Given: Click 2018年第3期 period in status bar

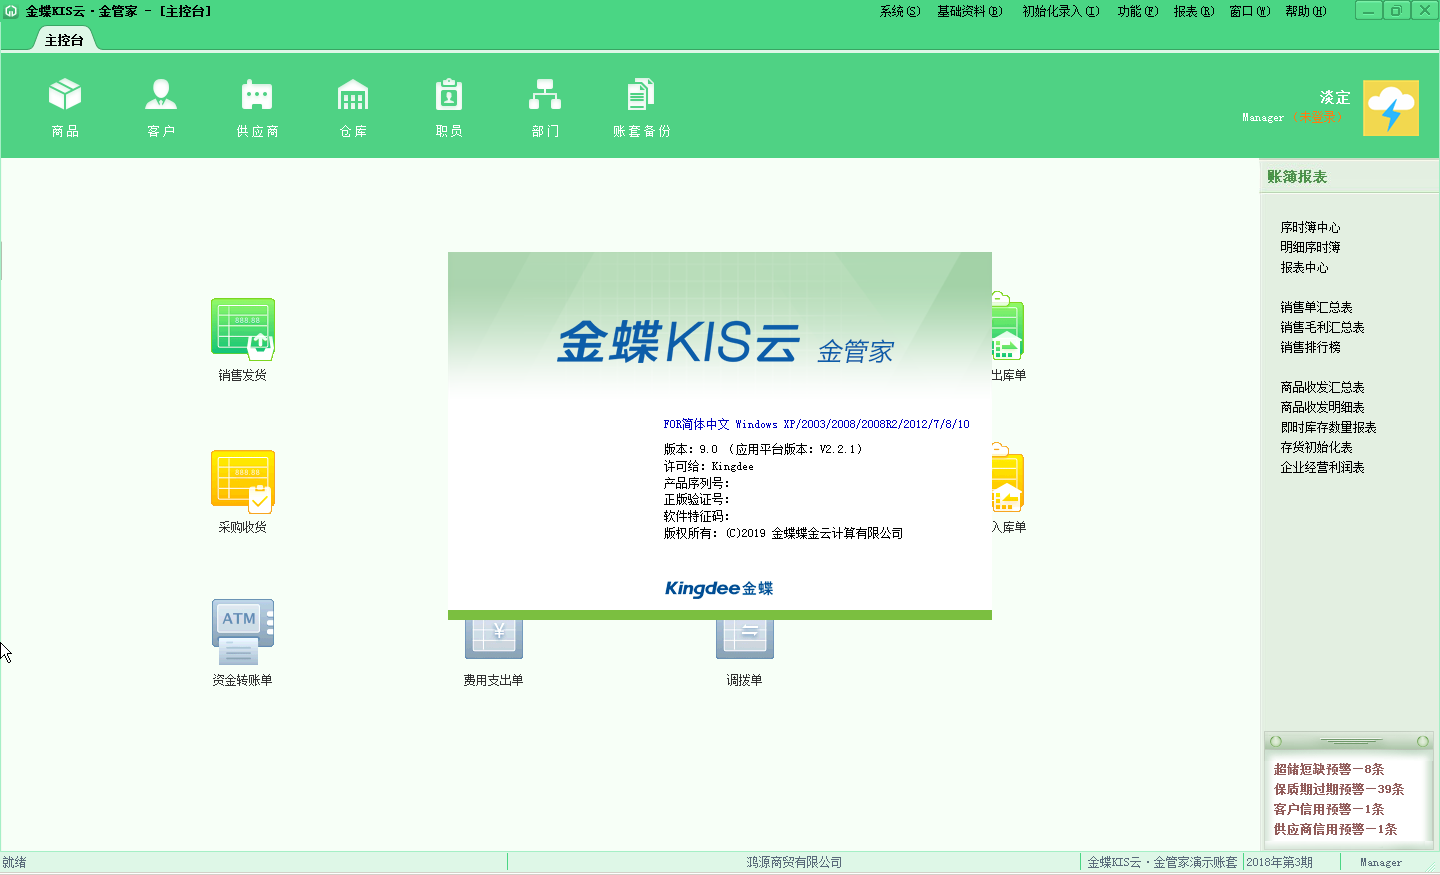Looking at the screenshot, I should tap(1279, 862).
